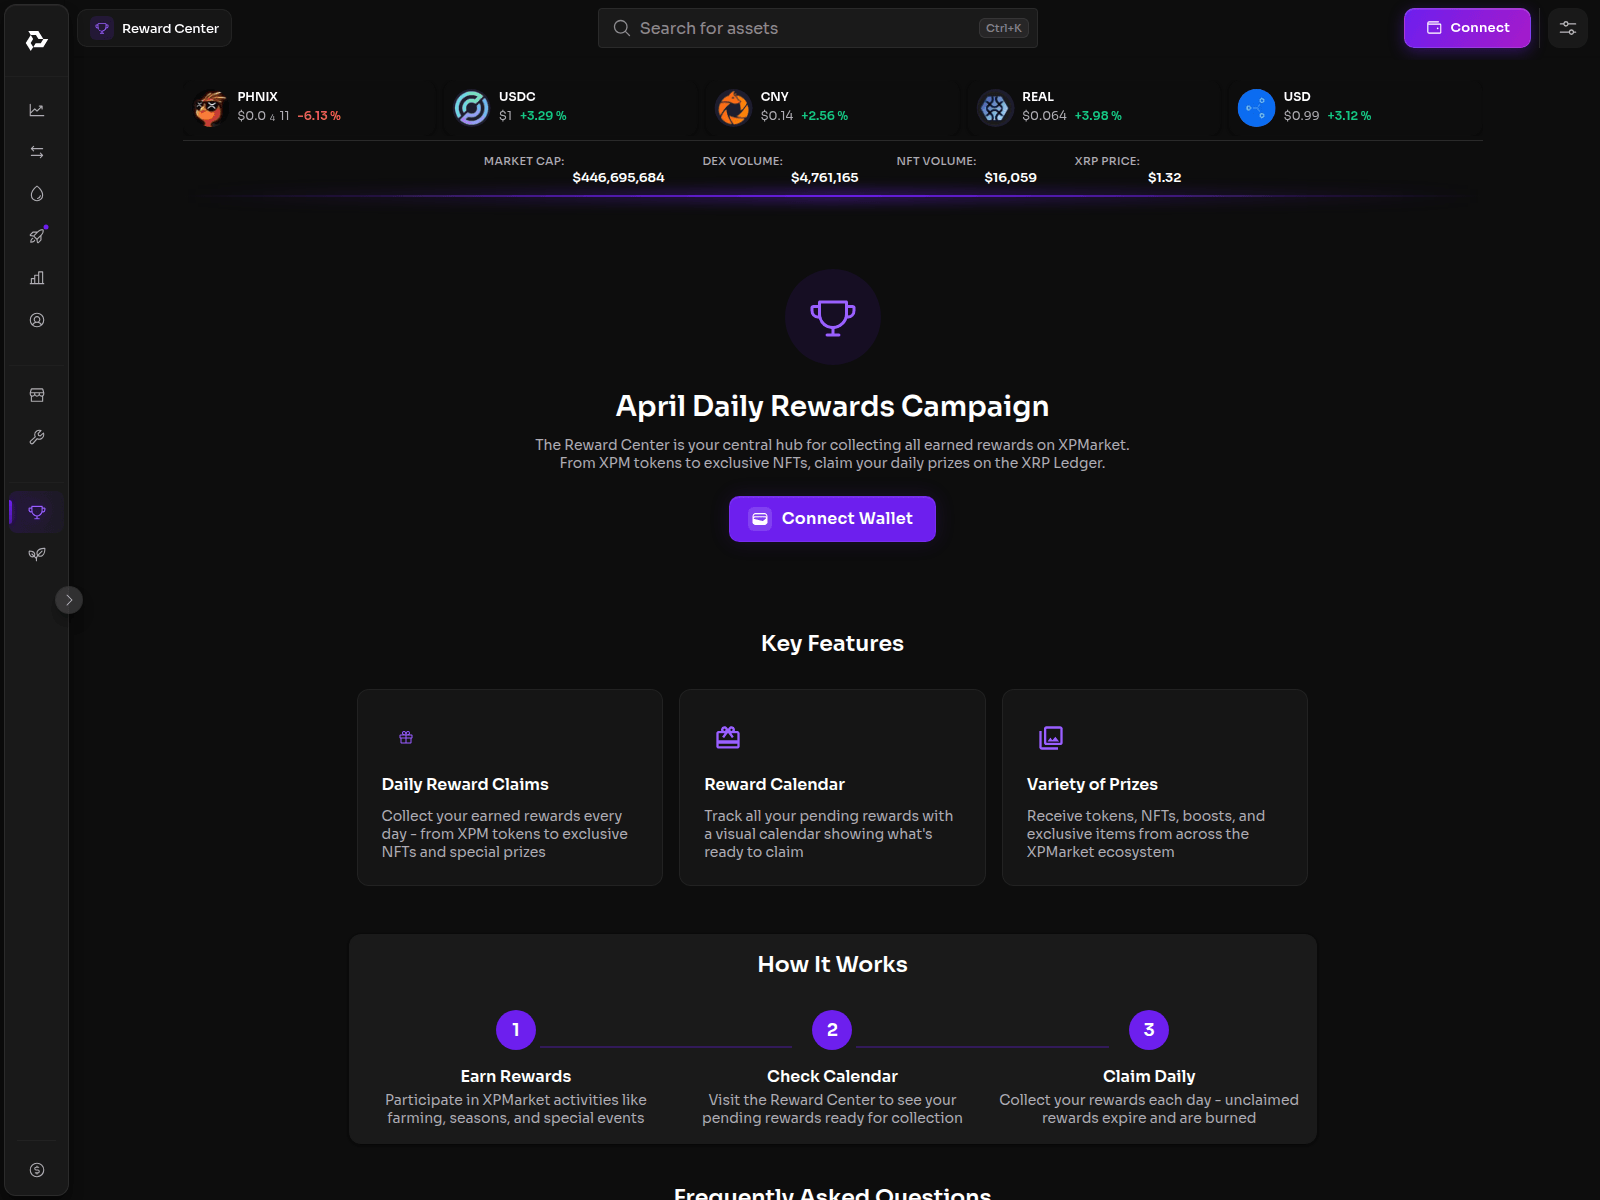Viewport: 1600px width, 1200px height.
Task: Open the line chart icon in sidebar
Action: 37,110
